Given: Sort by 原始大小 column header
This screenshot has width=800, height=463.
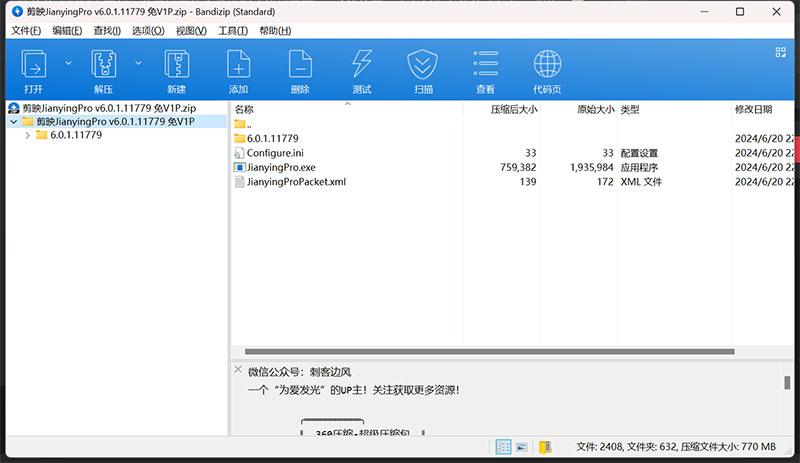Looking at the screenshot, I should 595,109.
